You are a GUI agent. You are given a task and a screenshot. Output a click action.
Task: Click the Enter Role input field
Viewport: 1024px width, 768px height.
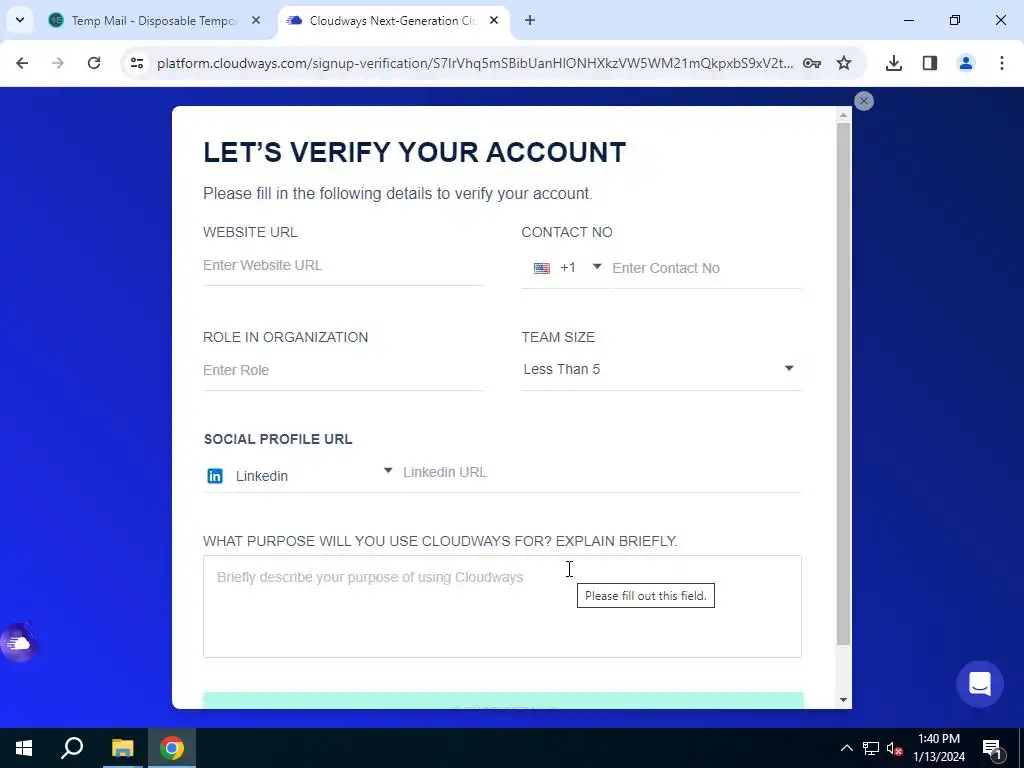pyautogui.click(x=343, y=370)
